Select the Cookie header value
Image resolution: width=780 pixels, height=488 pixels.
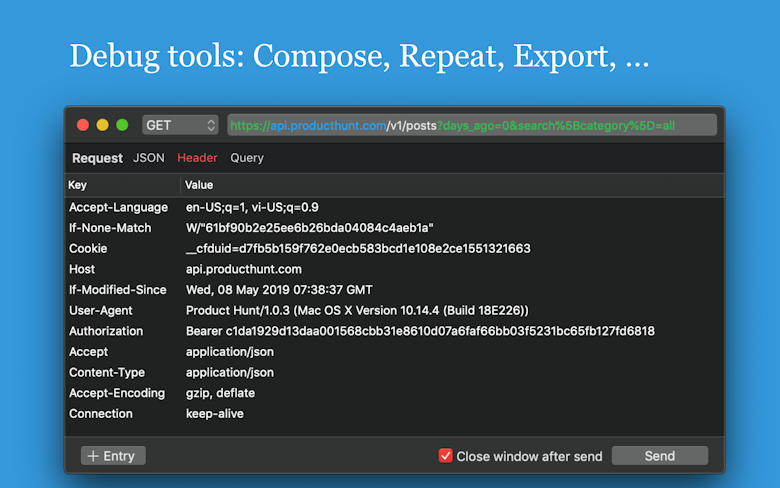tap(358, 249)
